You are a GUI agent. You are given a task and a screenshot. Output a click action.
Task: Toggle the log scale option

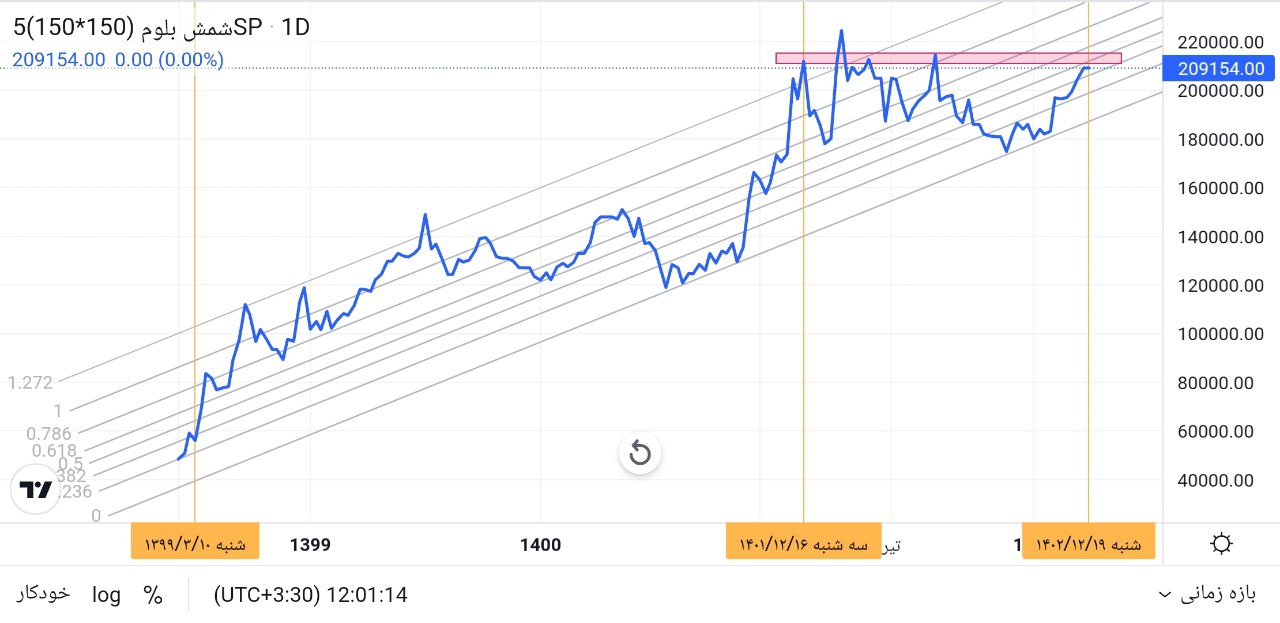(x=106, y=595)
